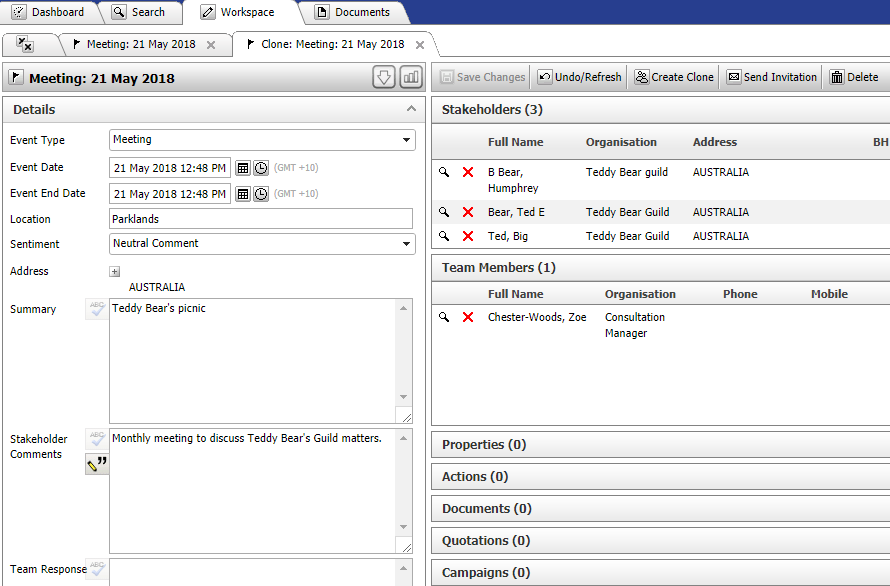Image resolution: width=890 pixels, height=586 pixels.
Task: Open clock time picker for Event Date
Action: coord(261,168)
